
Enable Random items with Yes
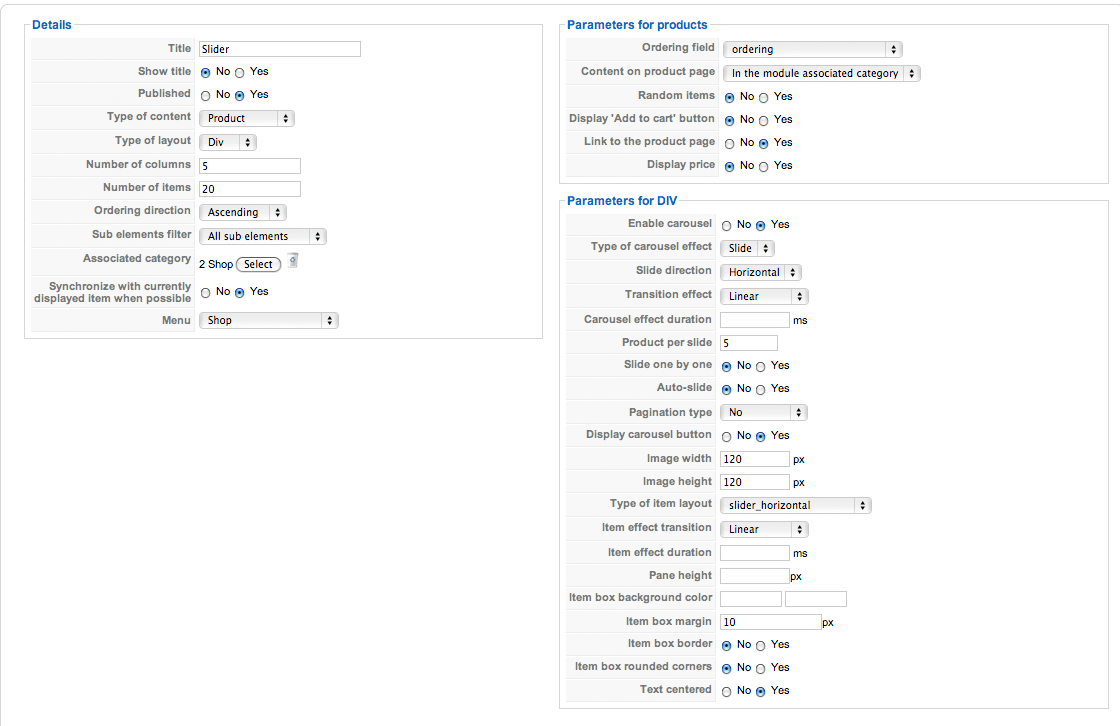click(x=764, y=98)
